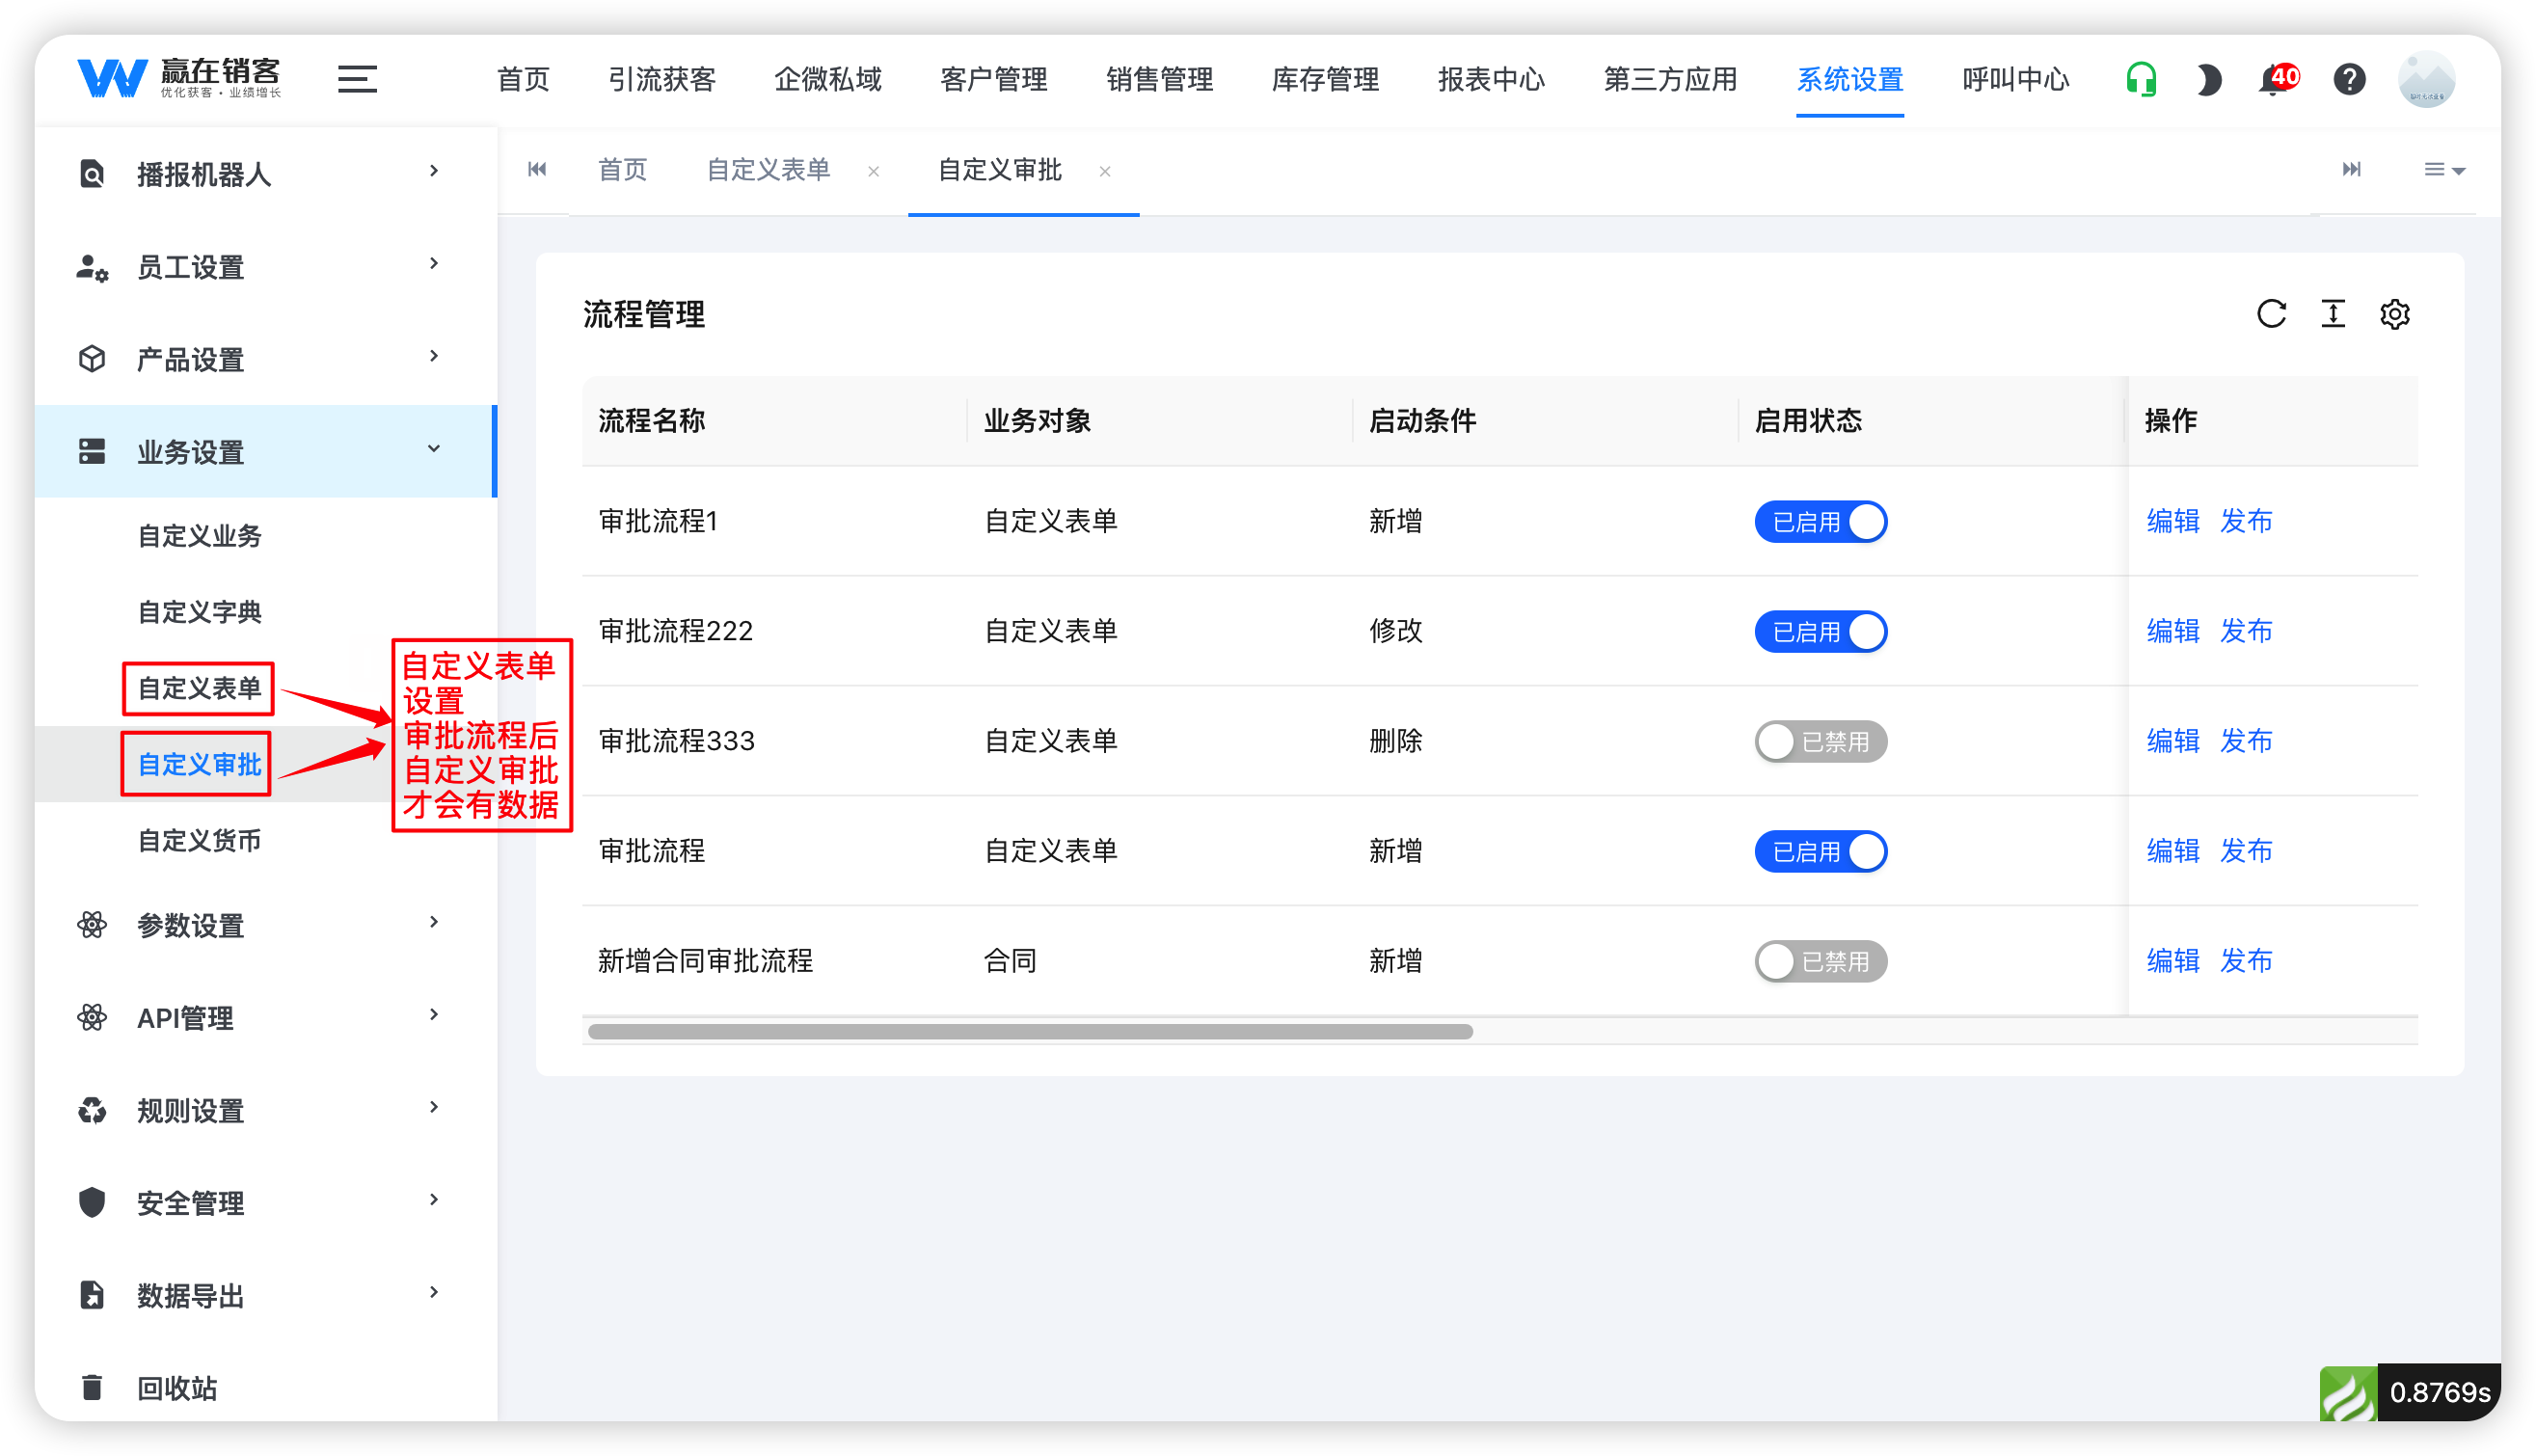The image size is (2536, 1456).
Task: Jump to the first tab arrow icon
Action: click(x=537, y=169)
